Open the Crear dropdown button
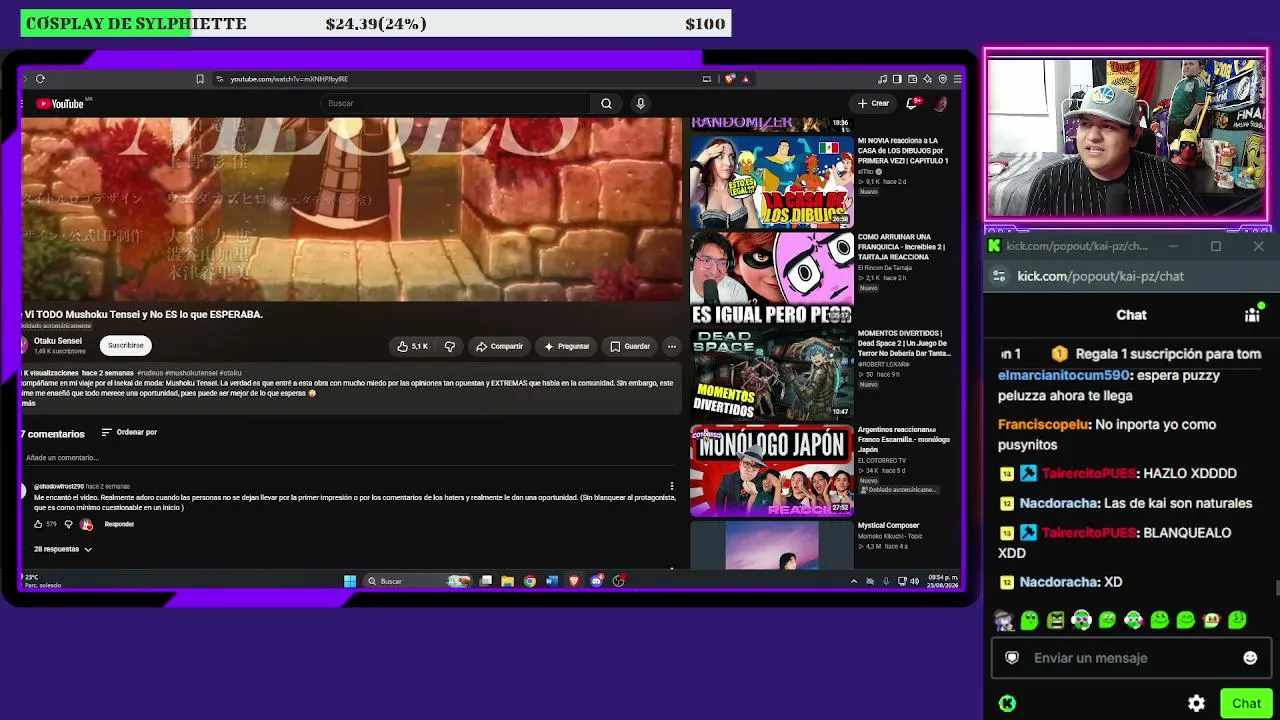 (873, 103)
